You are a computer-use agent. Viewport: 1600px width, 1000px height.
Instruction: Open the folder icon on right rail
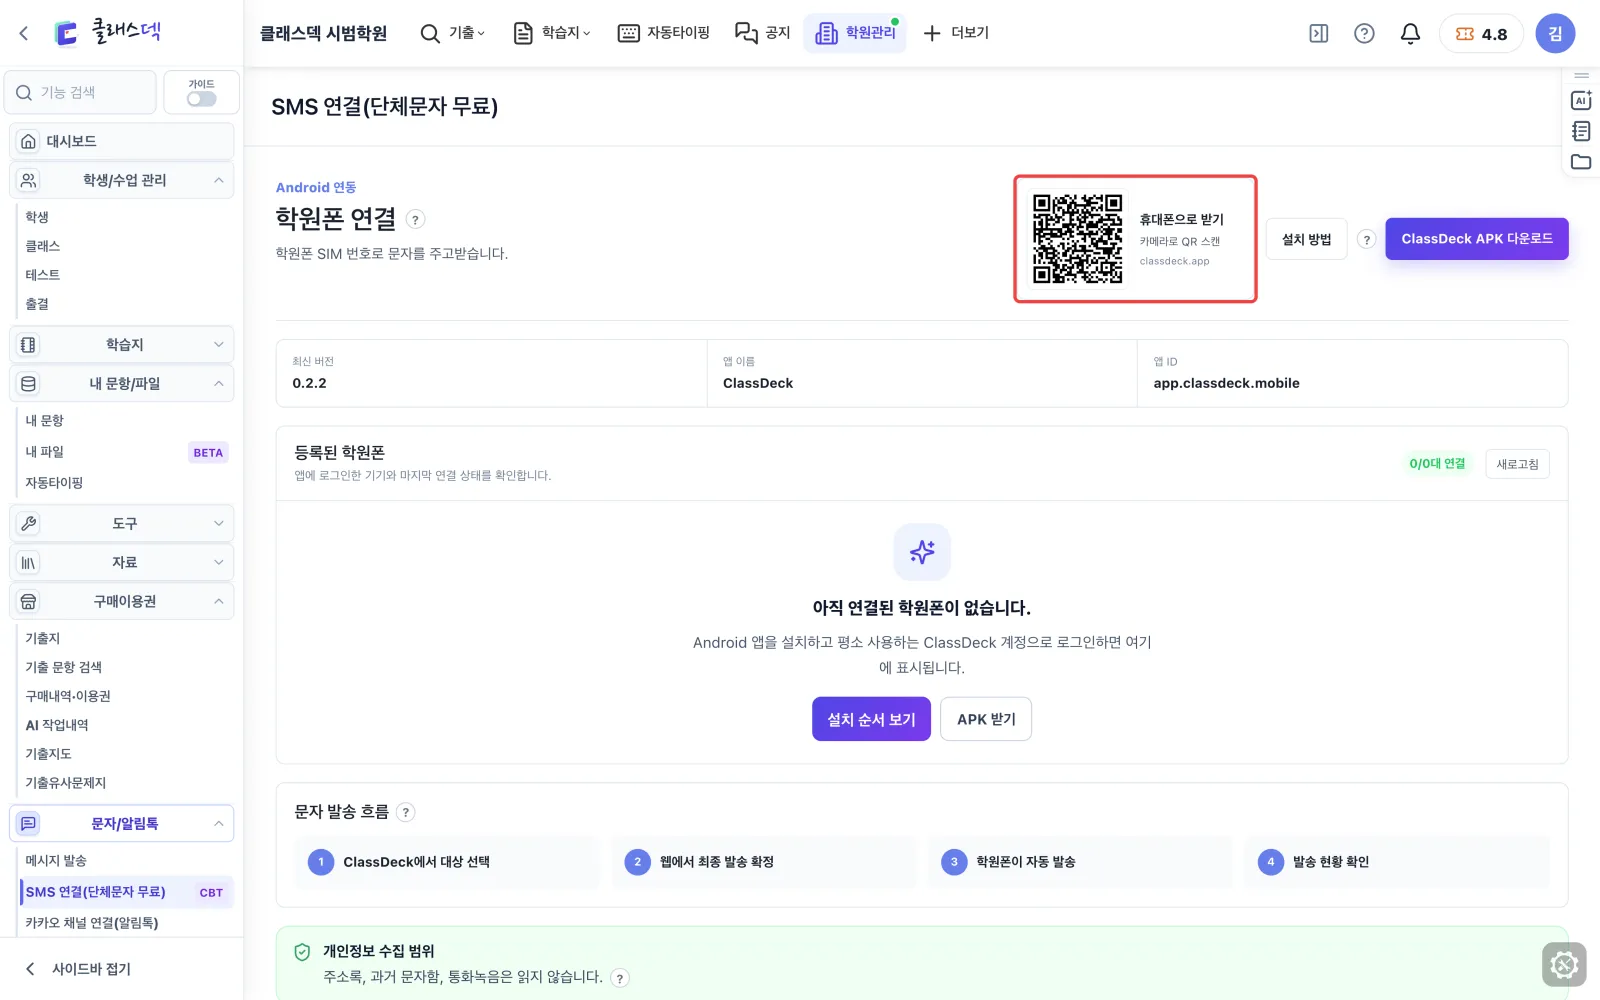point(1581,162)
